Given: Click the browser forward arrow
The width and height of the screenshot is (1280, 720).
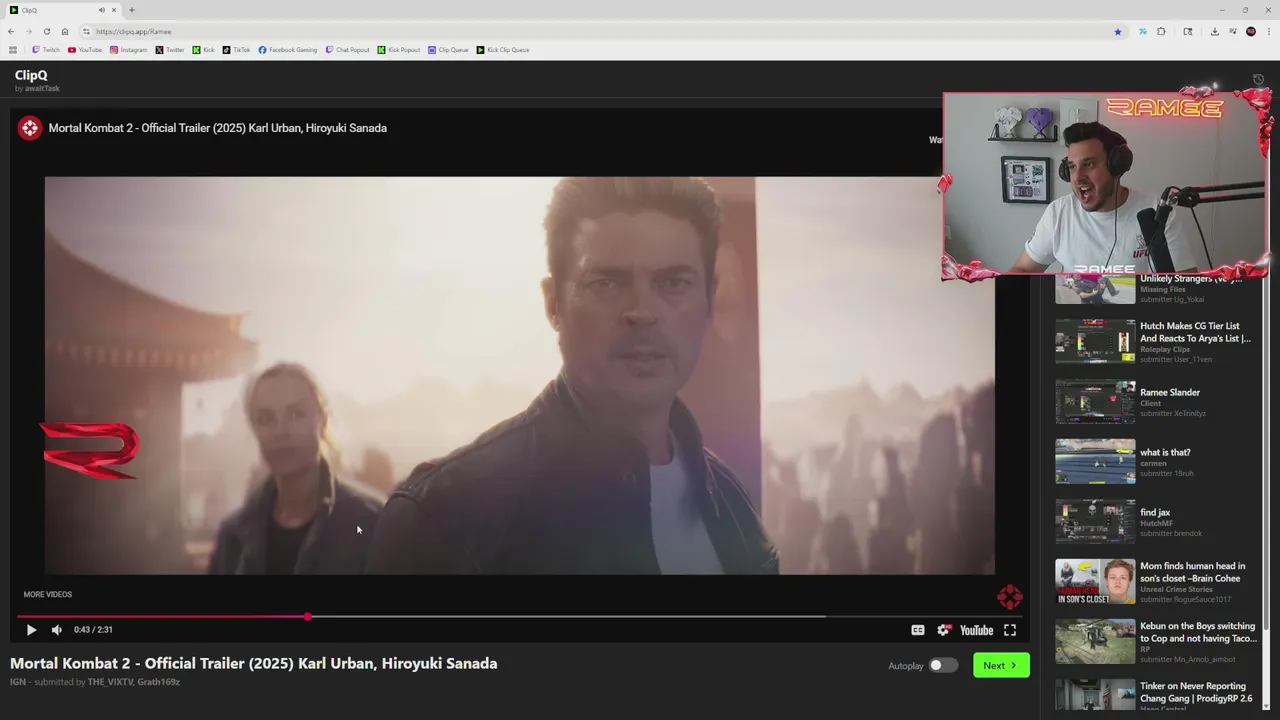Looking at the screenshot, I should (28, 32).
